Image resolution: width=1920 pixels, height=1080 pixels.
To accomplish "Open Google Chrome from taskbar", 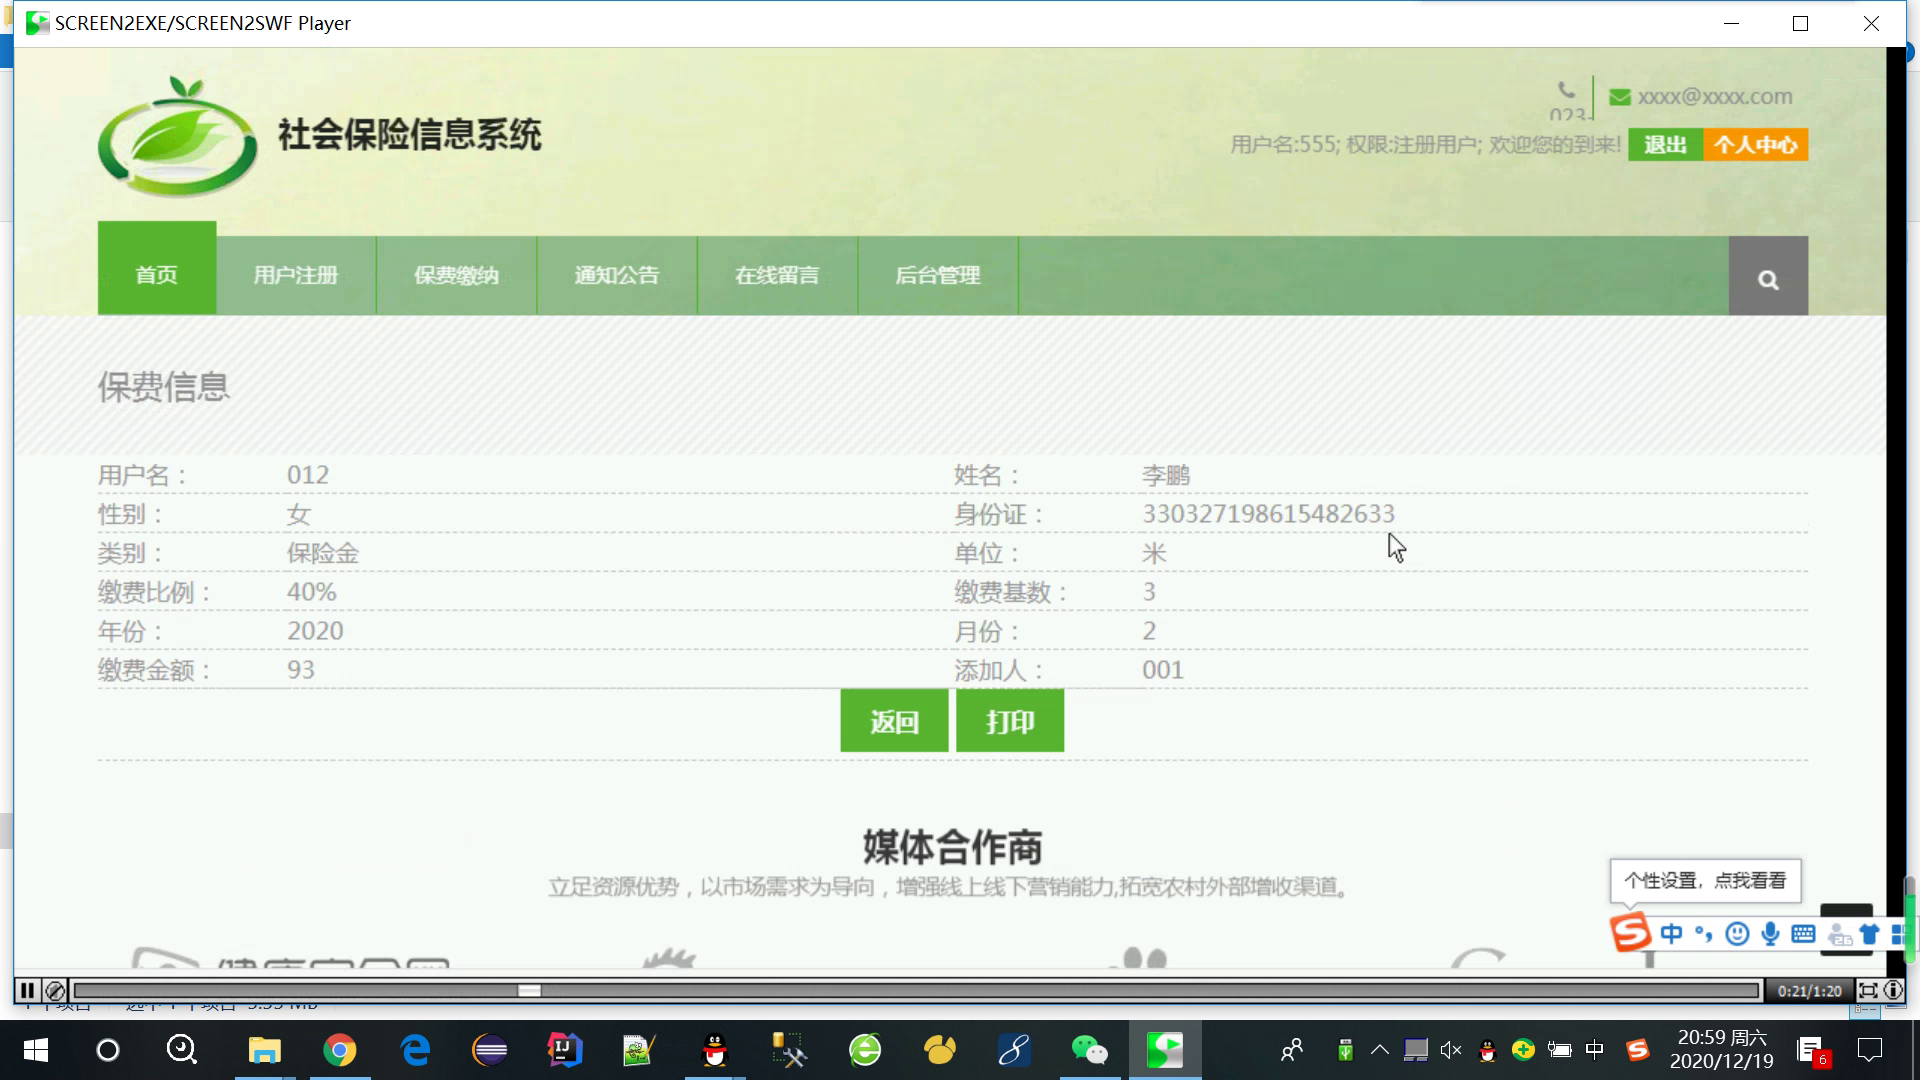I will click(x=340, y=1050).
